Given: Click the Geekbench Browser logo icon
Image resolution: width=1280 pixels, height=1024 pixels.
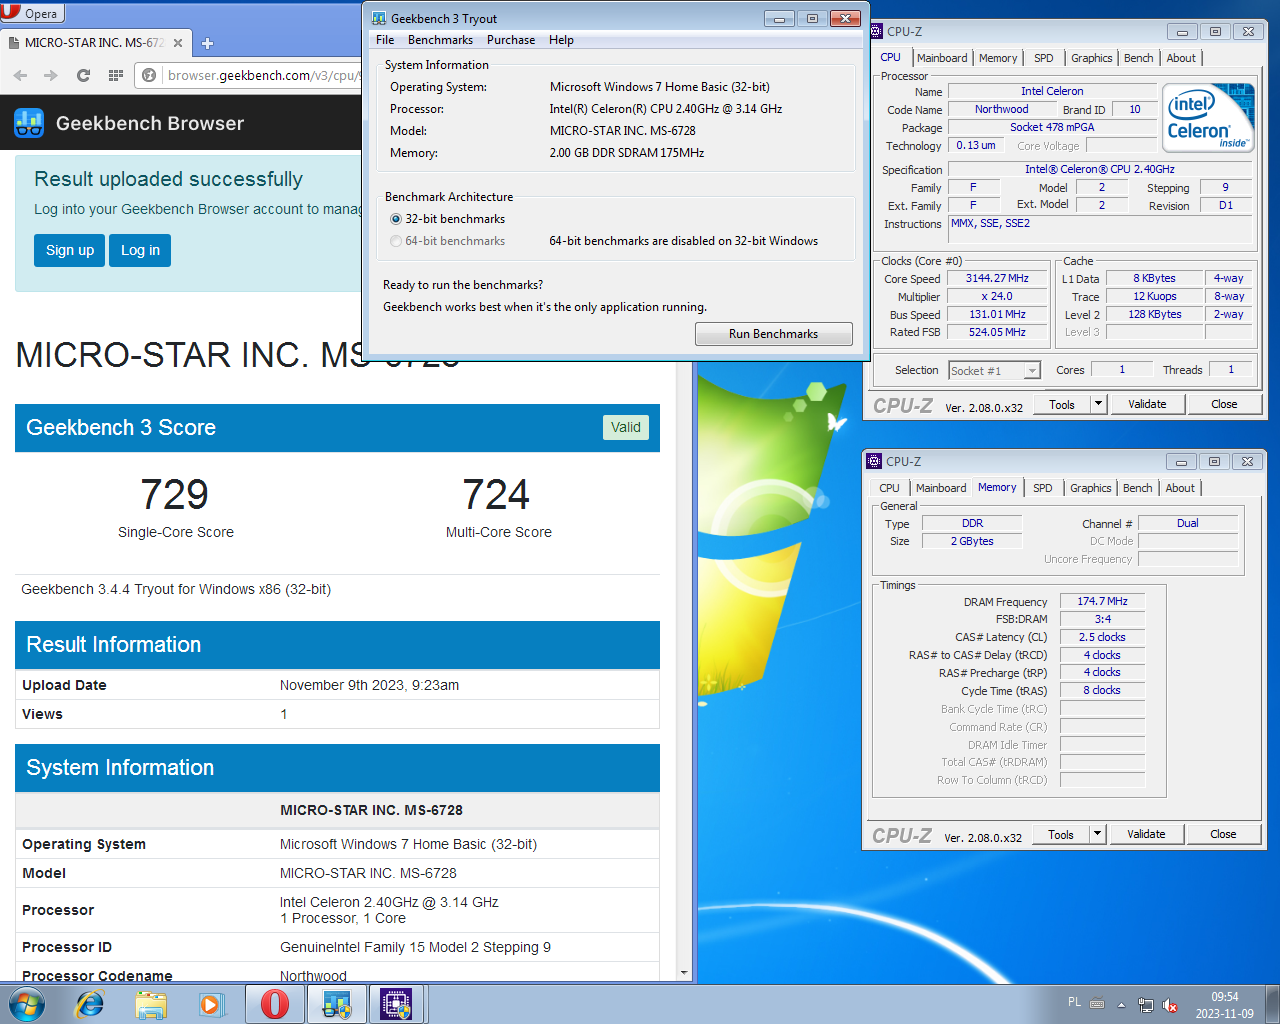Looking at the screenshot, I should pos(29,123).
